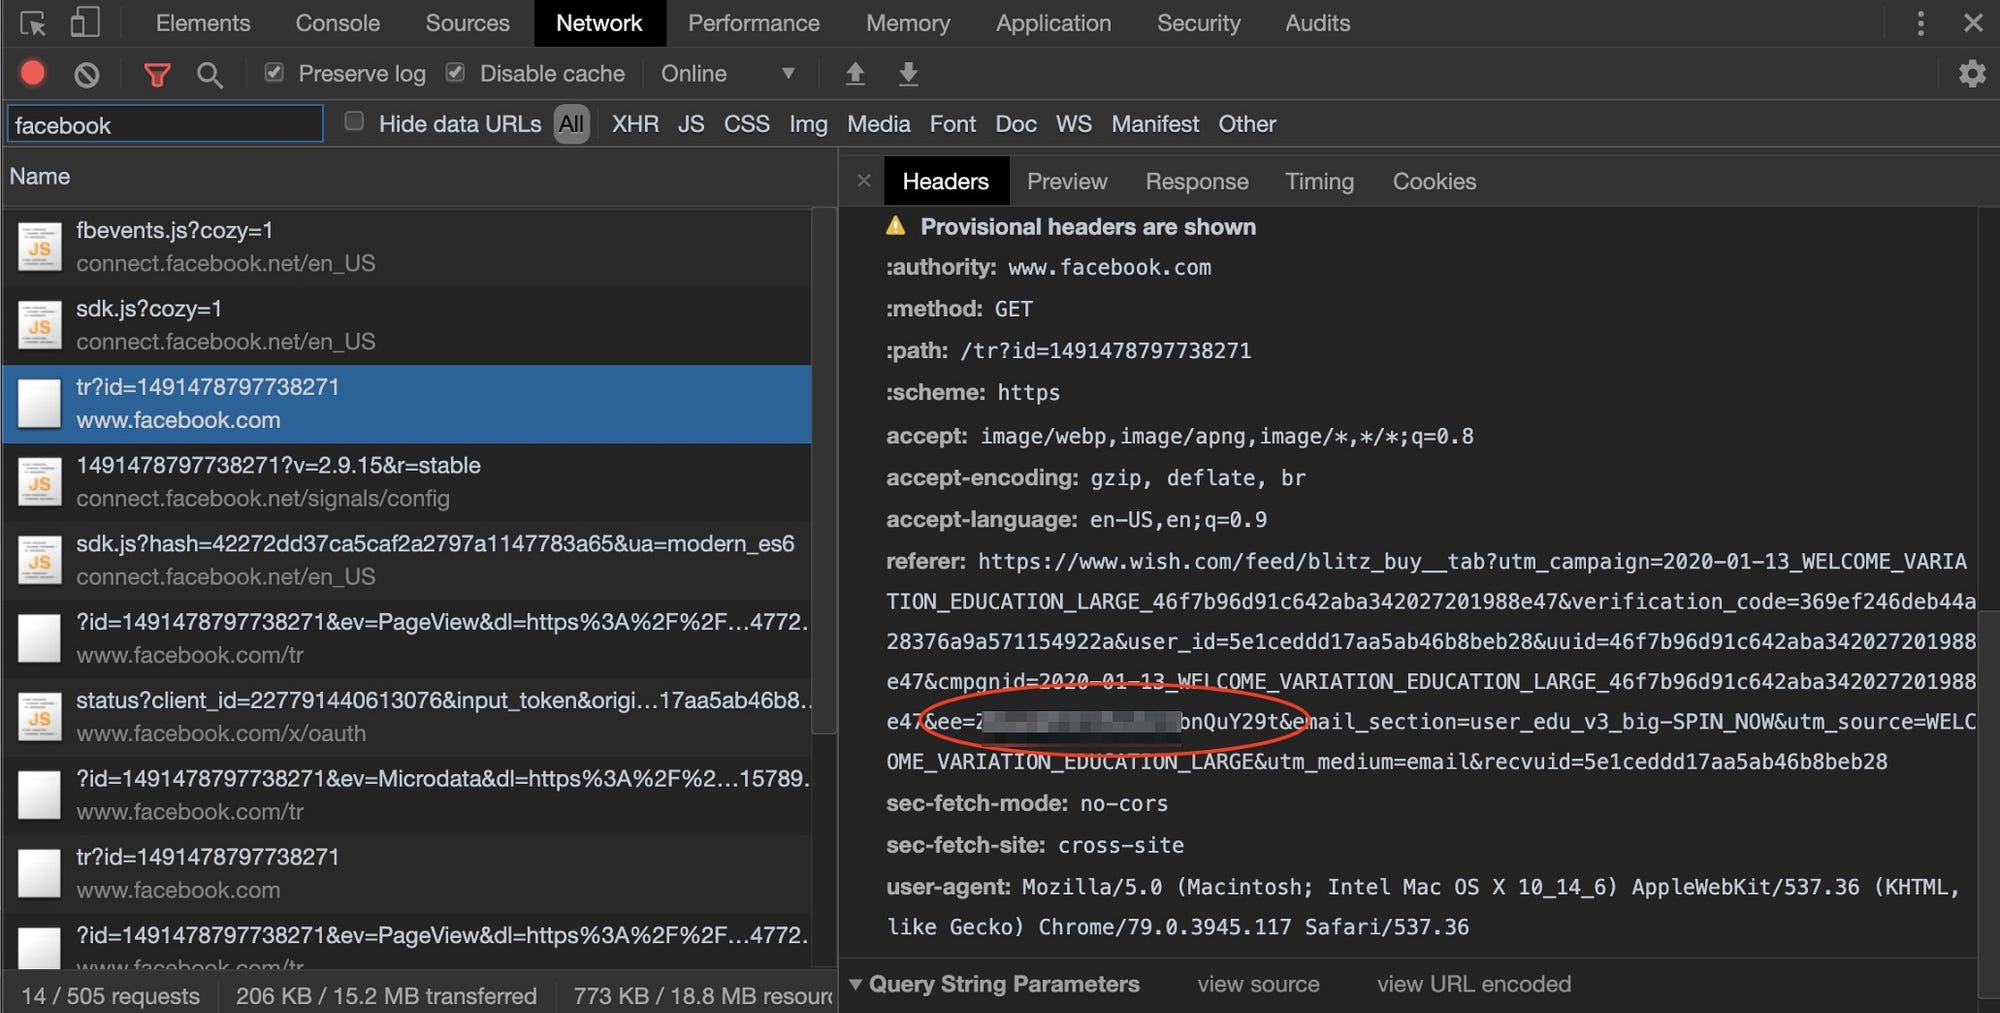Click the provisional headers warning icon
Screen dimensions: 2000x1013
(896, 226)
